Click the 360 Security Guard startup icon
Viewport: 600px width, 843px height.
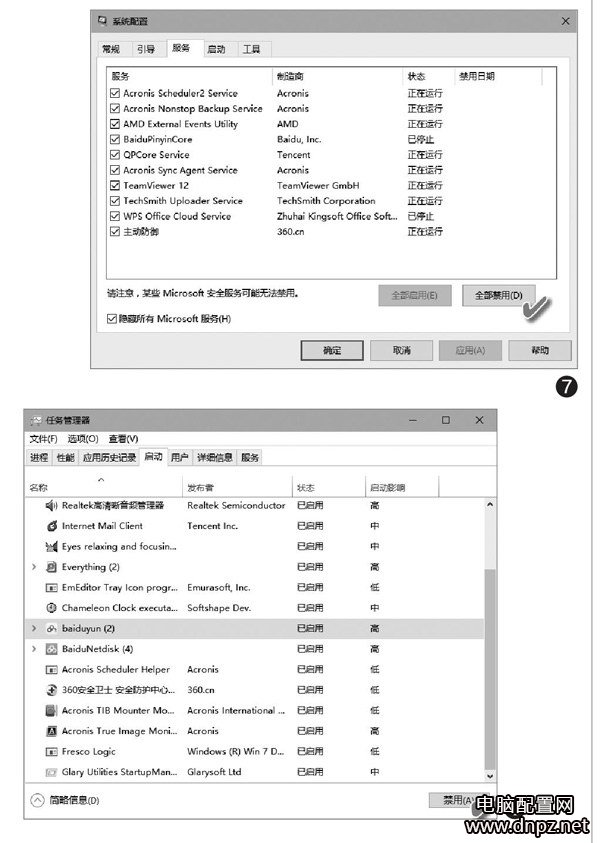pyautogui.click(x=52, y=690)
